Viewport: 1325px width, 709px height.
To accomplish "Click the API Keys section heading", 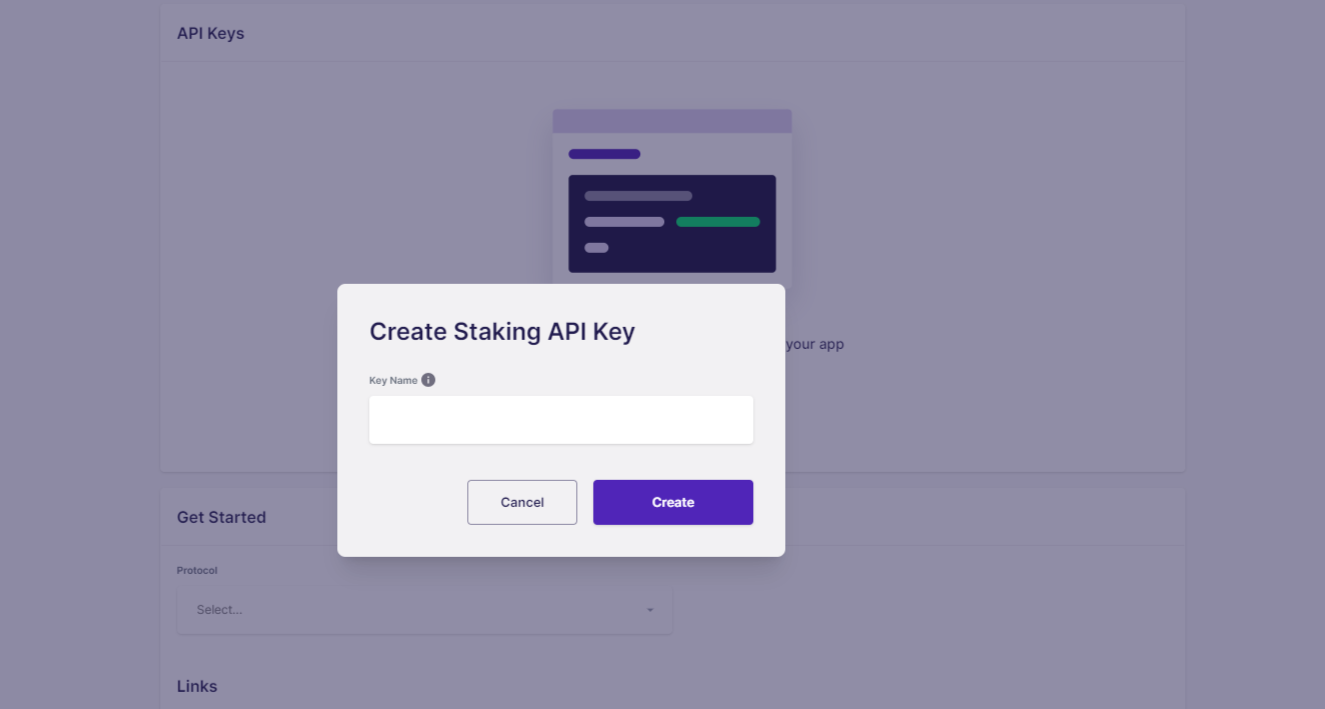I will (x=211, y=34).
